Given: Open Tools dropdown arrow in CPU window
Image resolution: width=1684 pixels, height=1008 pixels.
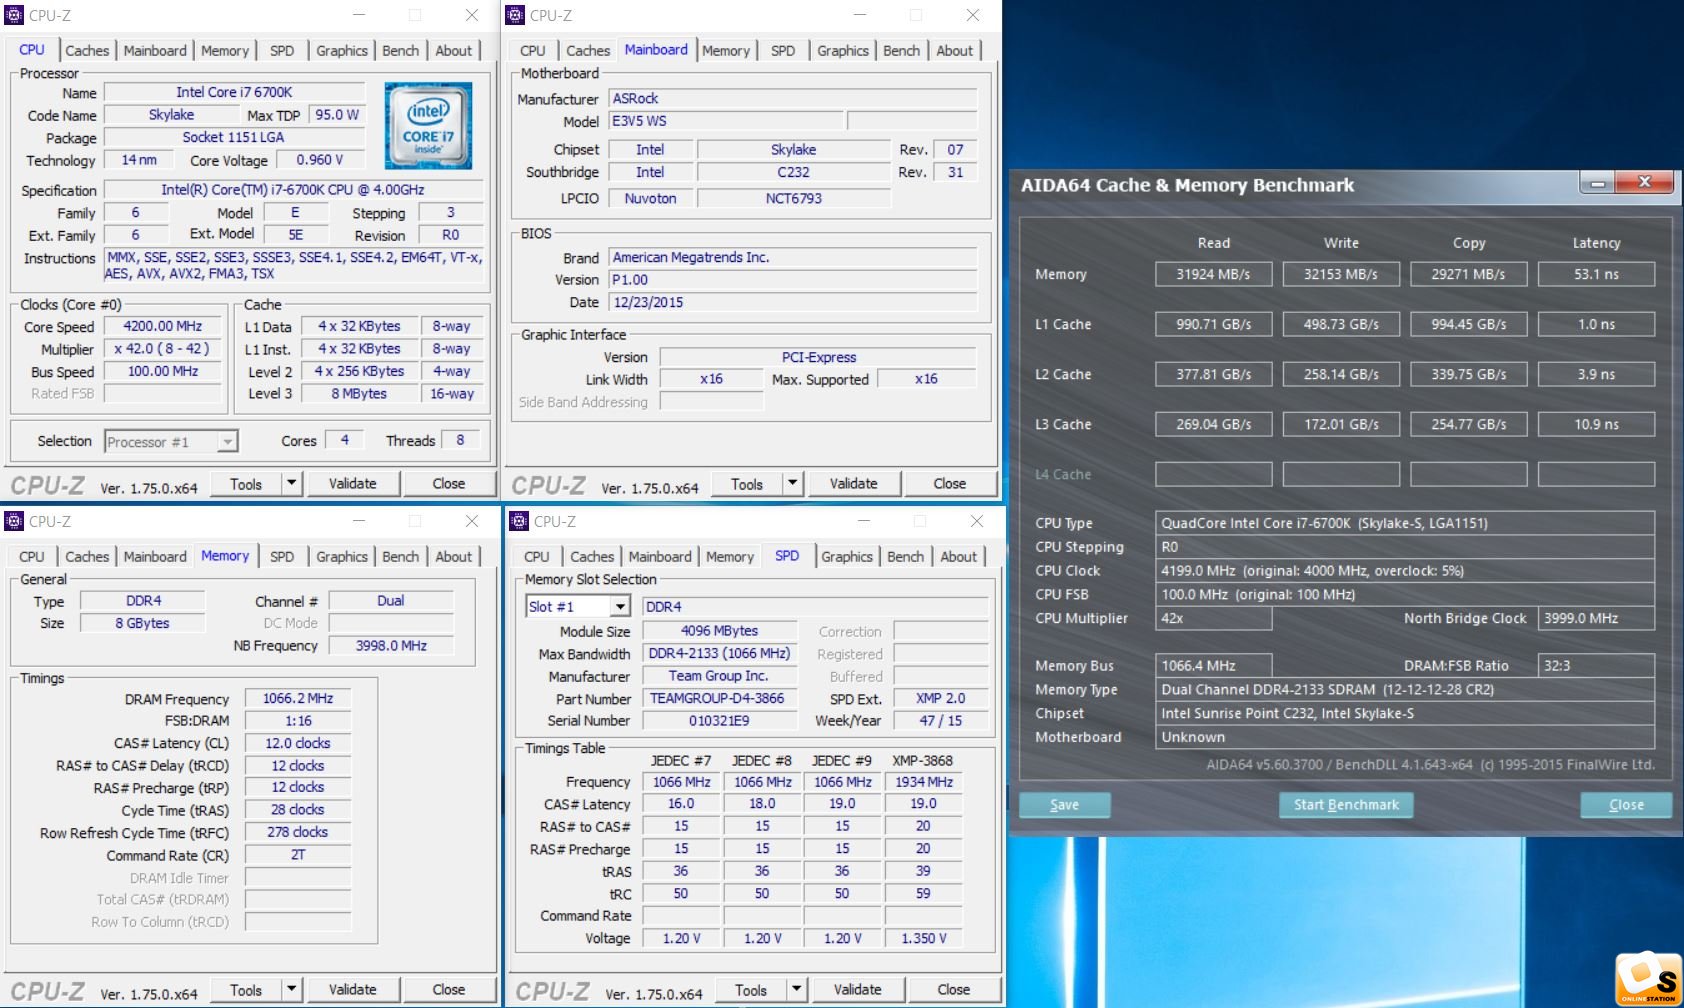Looking at the screenshot, I should point(291,484).
